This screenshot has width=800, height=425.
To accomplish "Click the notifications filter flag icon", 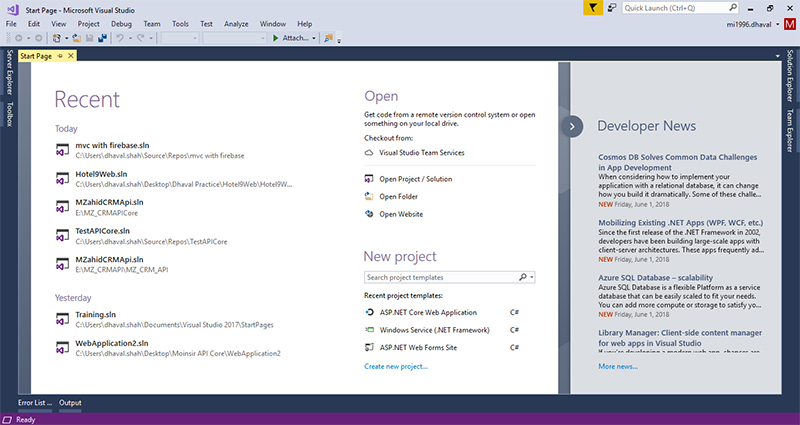I will [592, 8].
